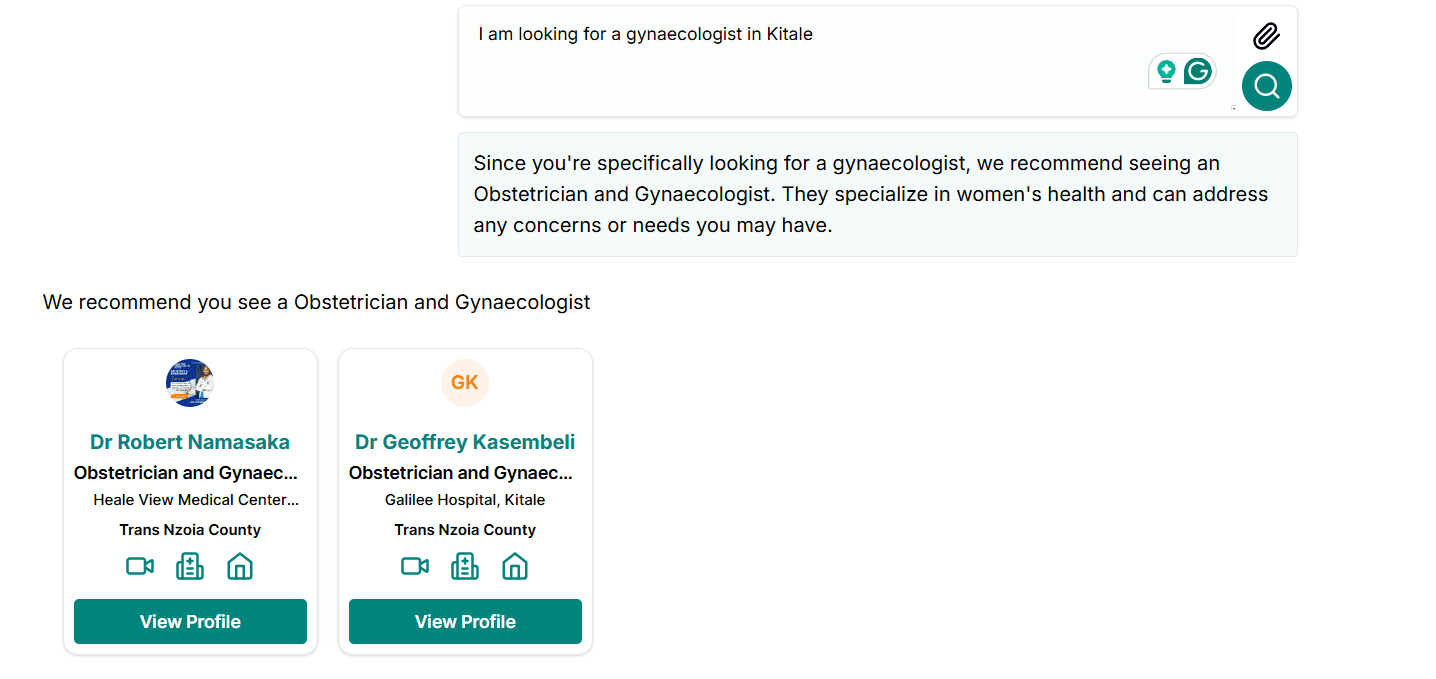Select video consult icon for Dr Geoffrey Kasembeli
The image size is (1436, 679).
(x=415, y=566)
